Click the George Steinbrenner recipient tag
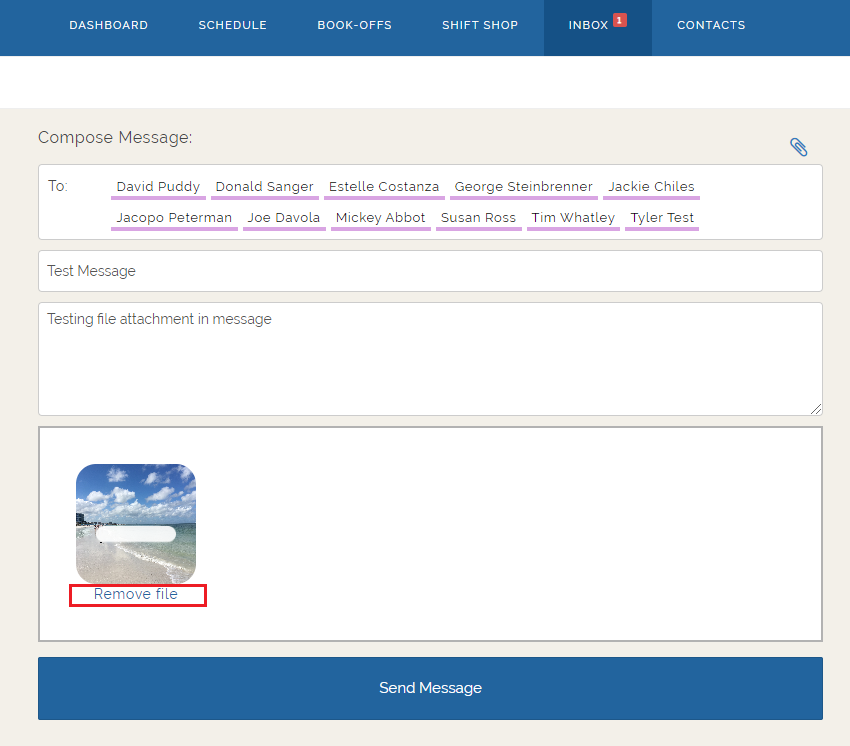The image size is (850, 746). pos(523,187)
